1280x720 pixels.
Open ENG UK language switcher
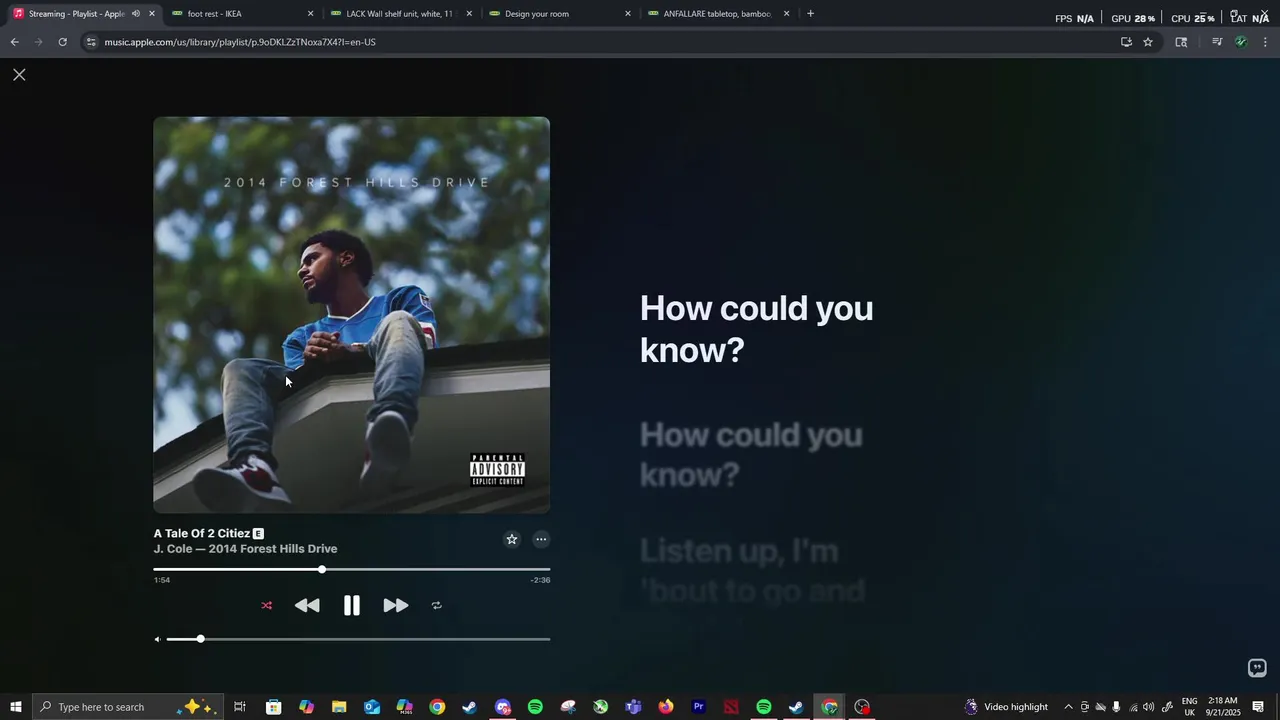click(1189, 707)
